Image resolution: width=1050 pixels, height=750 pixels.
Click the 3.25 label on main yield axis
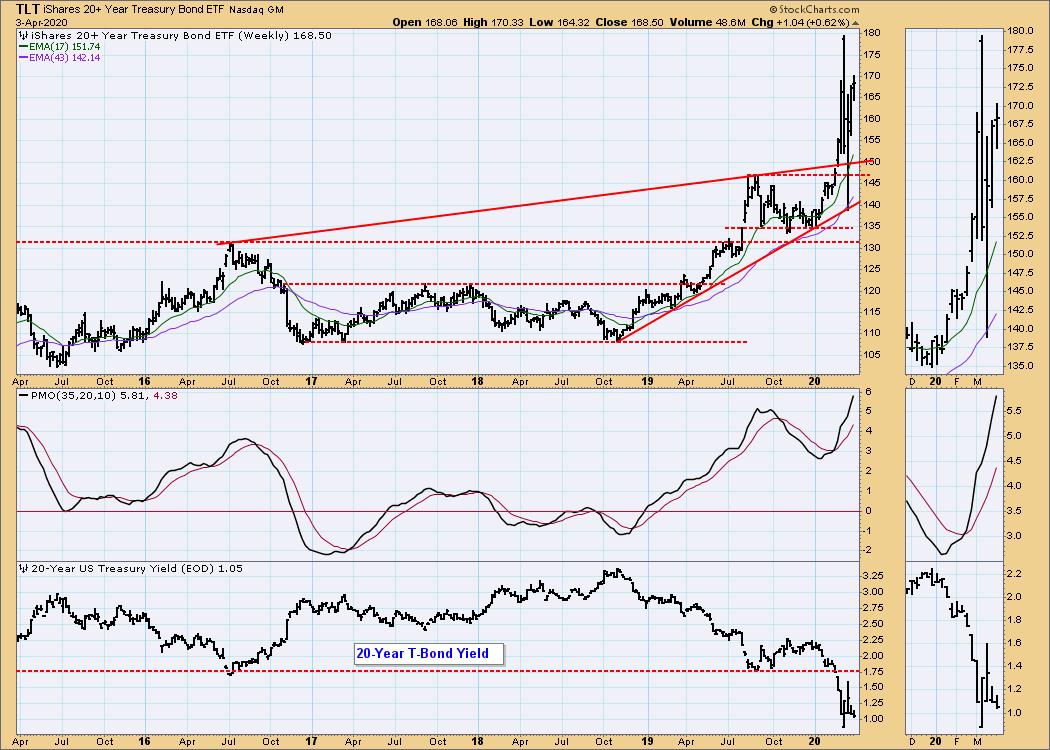coord(873,576)
